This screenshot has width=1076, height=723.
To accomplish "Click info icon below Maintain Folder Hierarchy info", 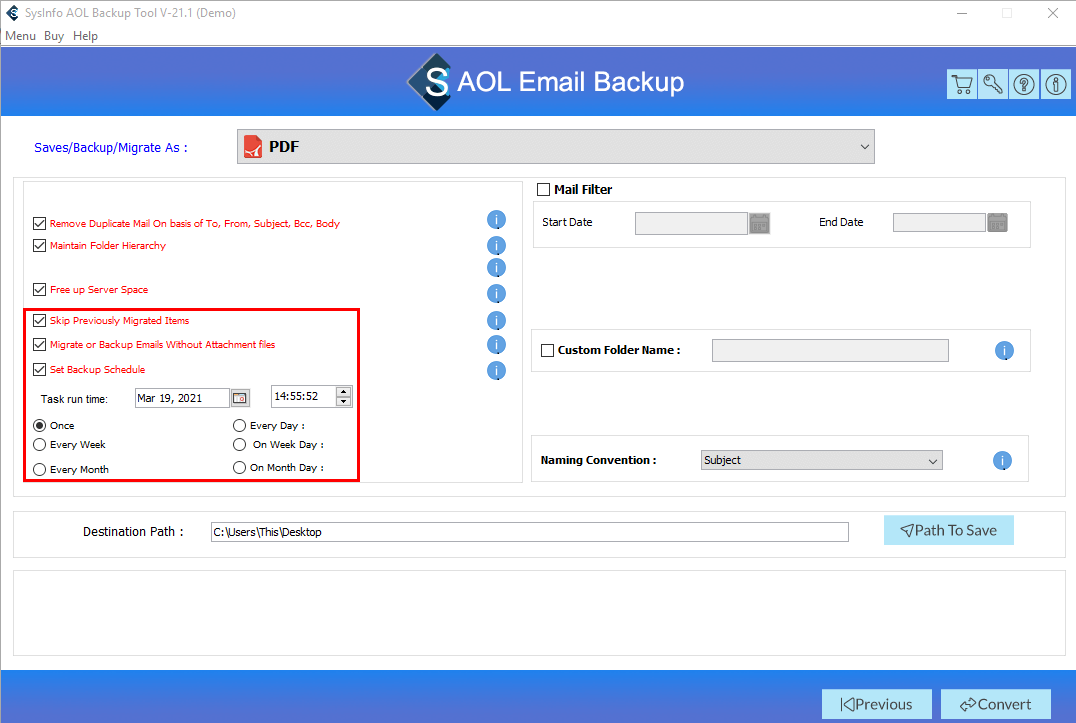I will (x=496, y=268).
